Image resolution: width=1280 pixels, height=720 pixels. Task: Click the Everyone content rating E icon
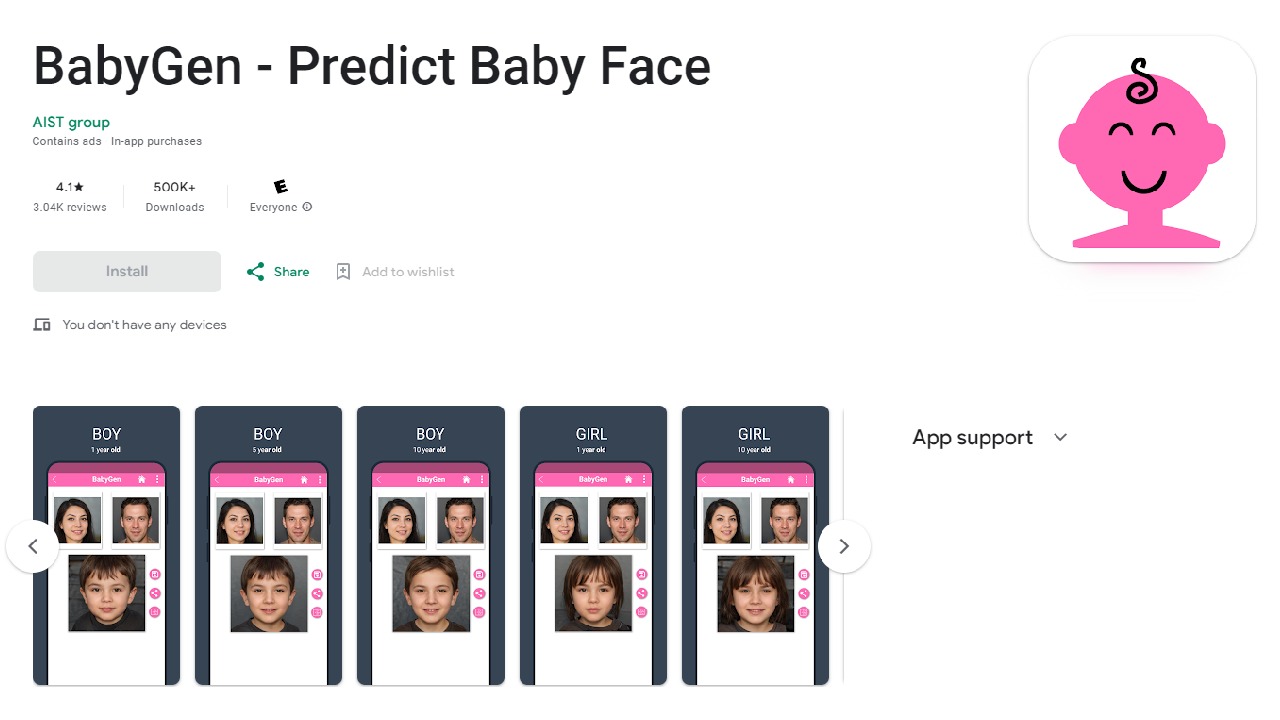[281, 187]
